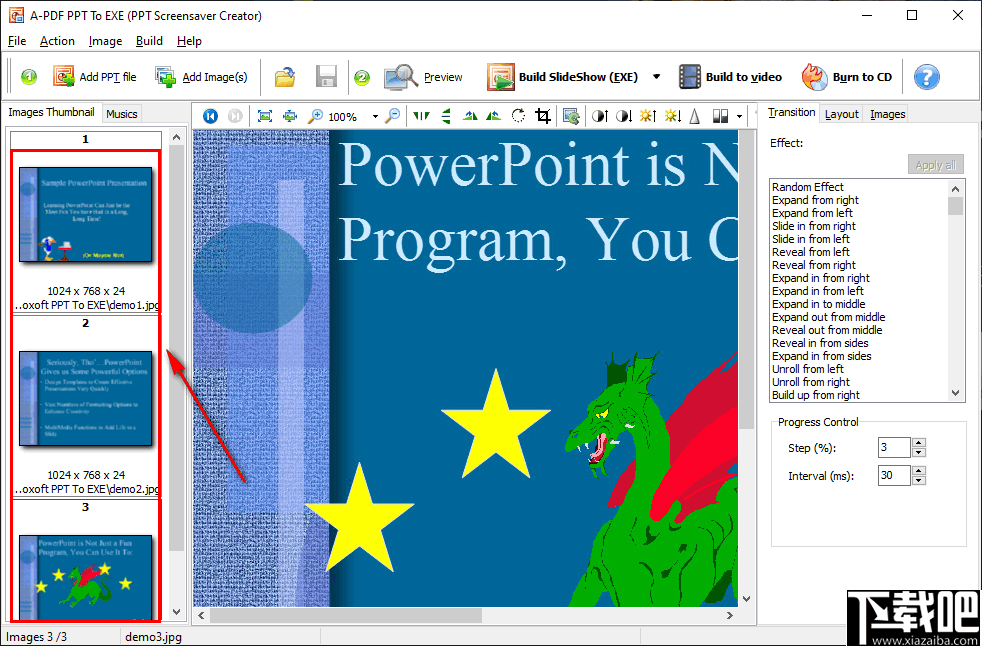Rotate the image counterclockwise
Image resolution: width=982 pixels, height=646 pixels.
click(x=470, y=116)
